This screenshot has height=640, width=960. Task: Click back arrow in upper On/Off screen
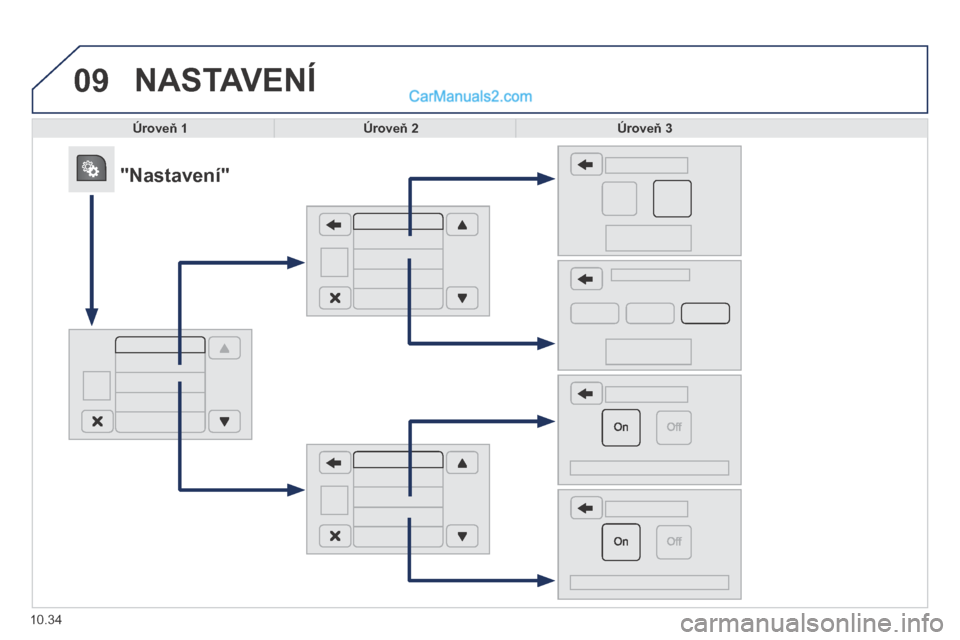pyautogui.click(x=587, y=394)
